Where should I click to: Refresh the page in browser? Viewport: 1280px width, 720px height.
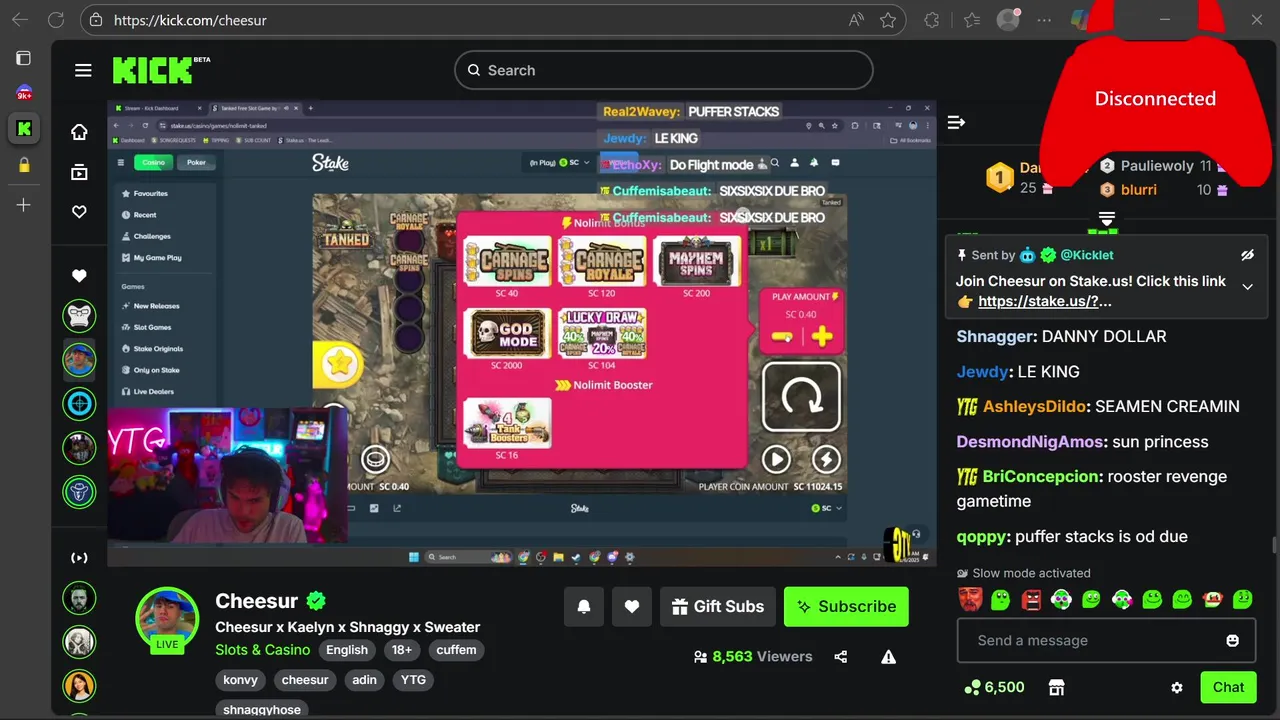(x=56, y=20)
